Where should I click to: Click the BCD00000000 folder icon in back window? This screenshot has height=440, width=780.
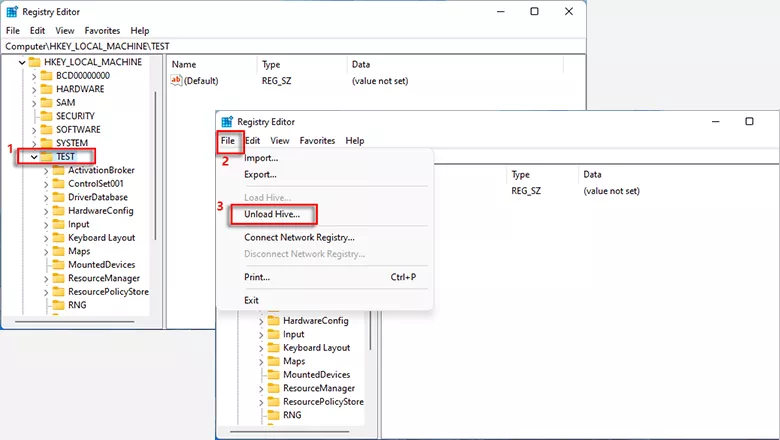(46, 76)
